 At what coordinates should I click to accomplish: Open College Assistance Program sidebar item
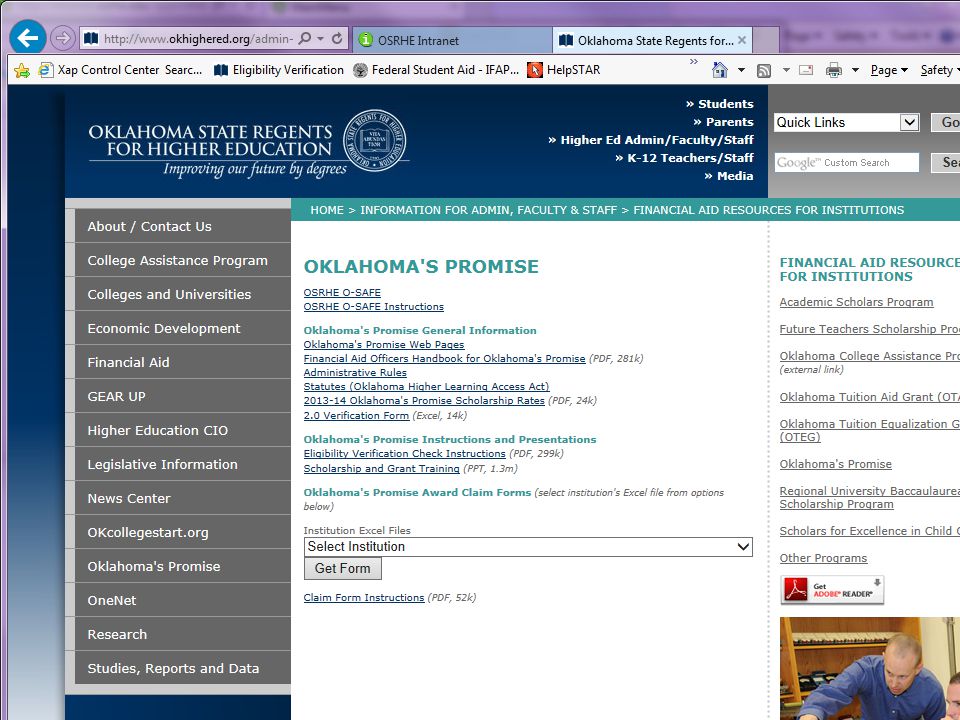point(182,260)
